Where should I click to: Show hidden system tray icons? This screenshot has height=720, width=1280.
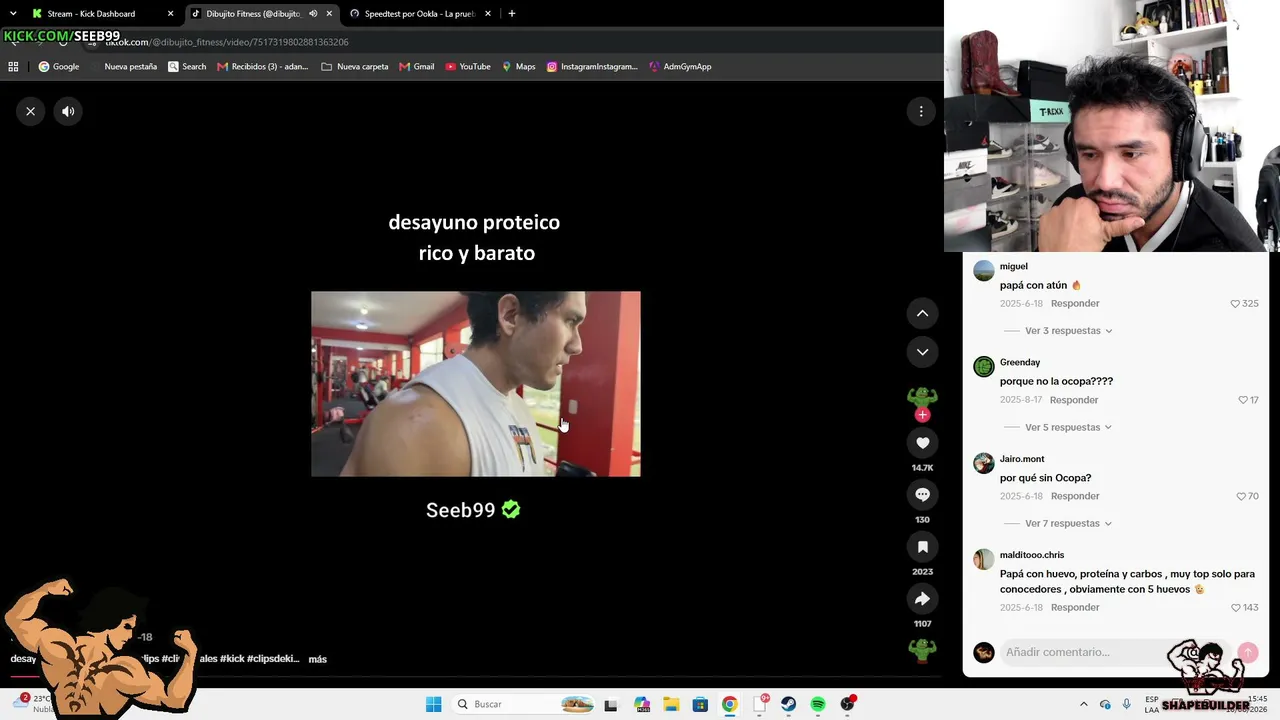coord(1083,704)
